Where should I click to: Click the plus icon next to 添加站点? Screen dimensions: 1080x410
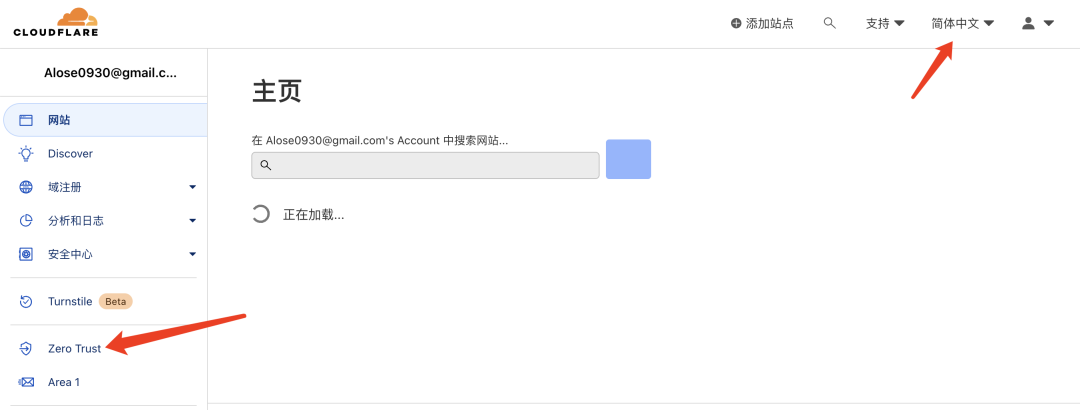736,23
